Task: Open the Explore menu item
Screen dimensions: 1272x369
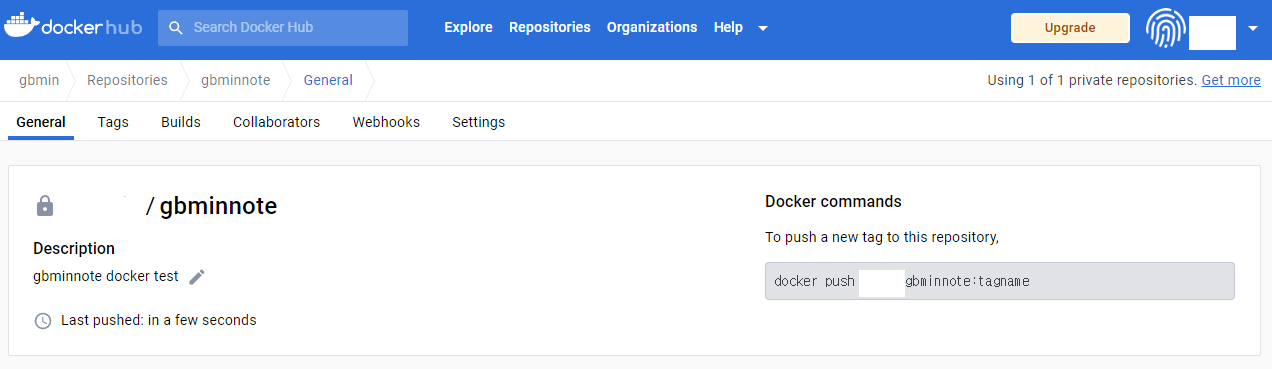Action: coord(468,27)
